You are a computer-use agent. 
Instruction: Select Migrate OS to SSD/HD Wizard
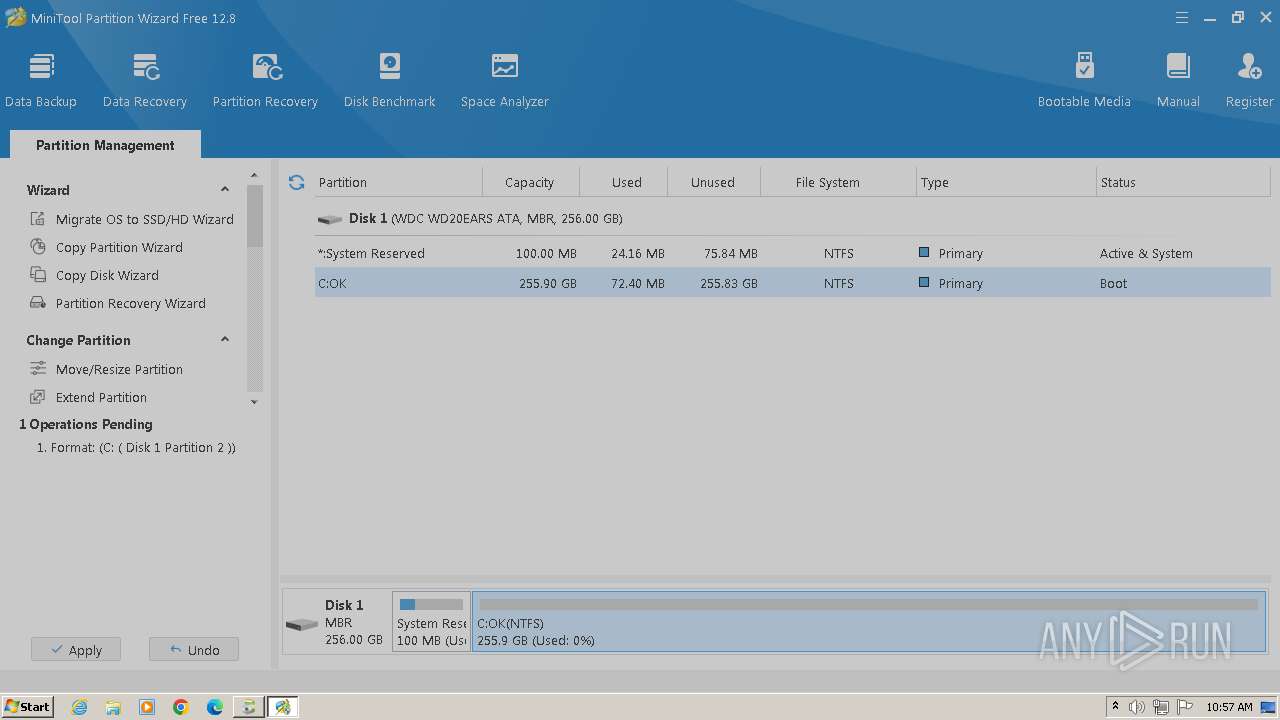(x=132, y=219)
